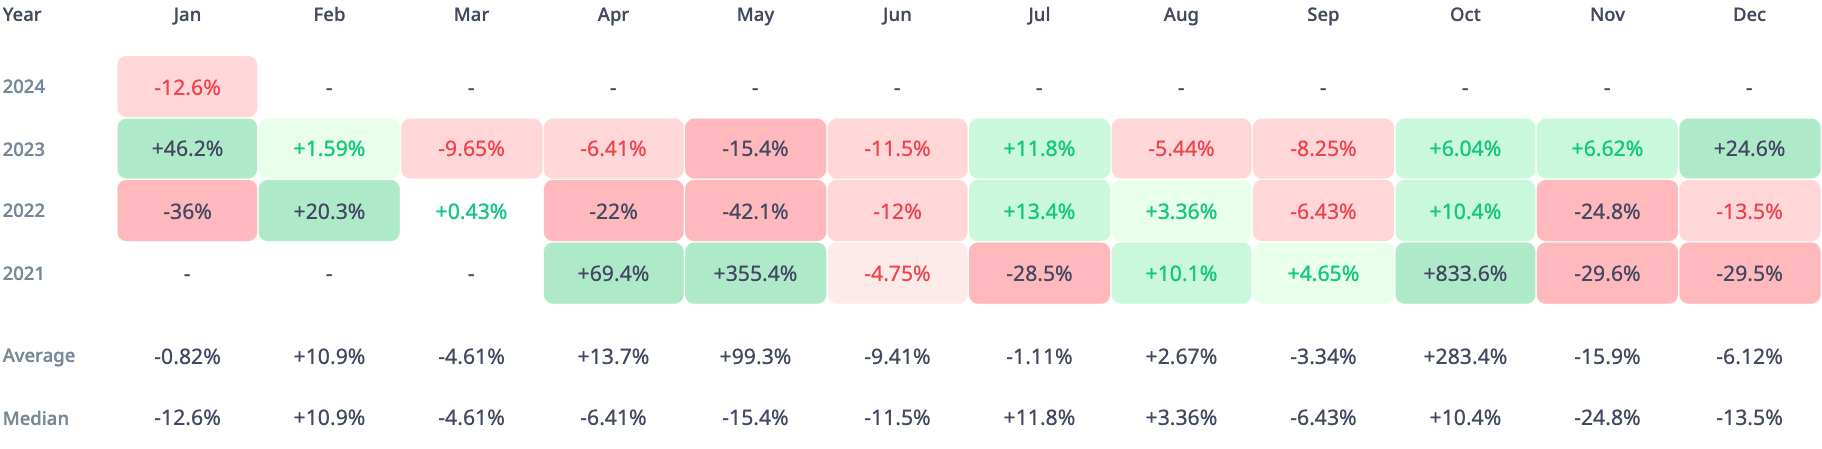The width and height of the screenshot is (1822, 449).
Task: Select the April 2021 +69.4% cell
Action: click(613, 273)
